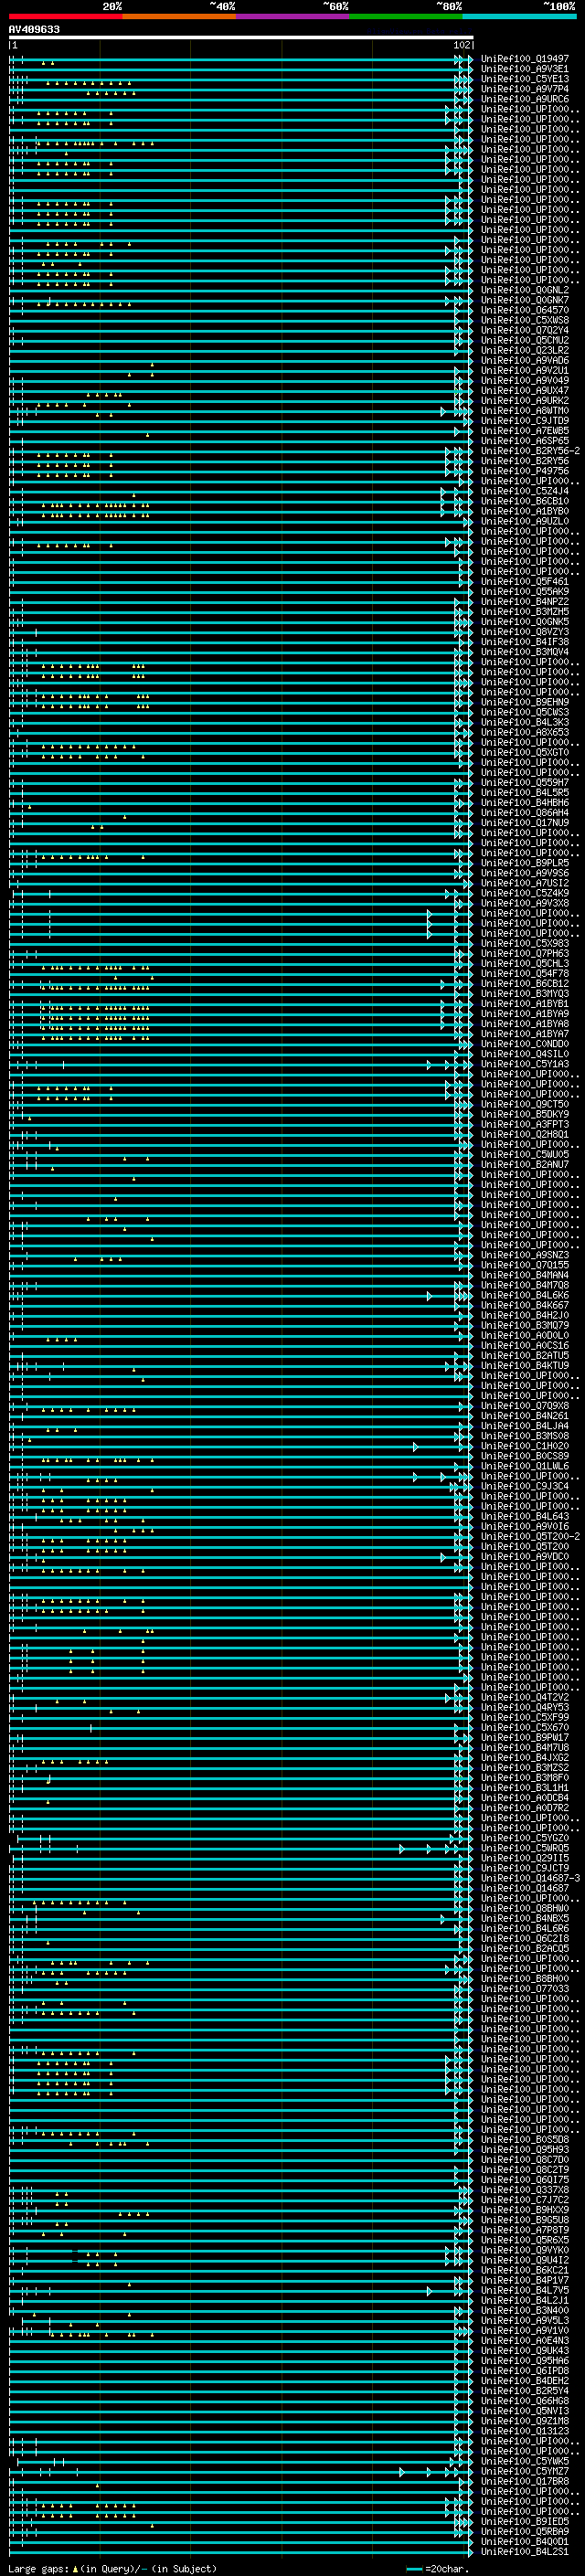Image resolution: width=585 pixels, height=2576 pixels.
Task: Click the purple ~60% legend segment
Action: tap(293, 16)
